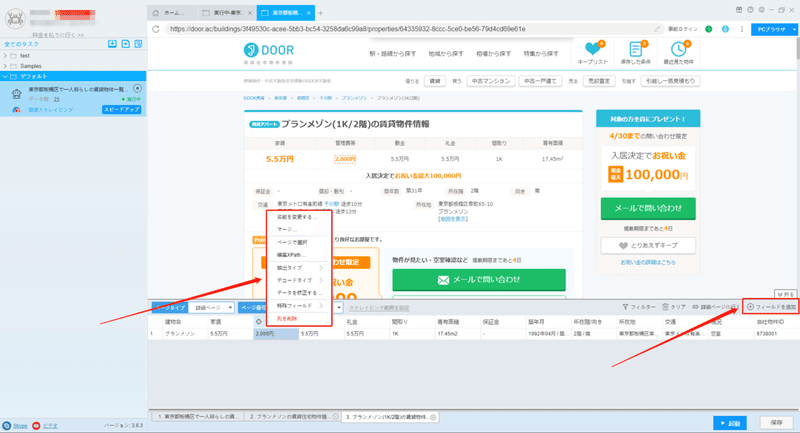Open the 詳細ページ page type dropdown
The height and width of the screenshot is (433, 800).
[211, 308]
